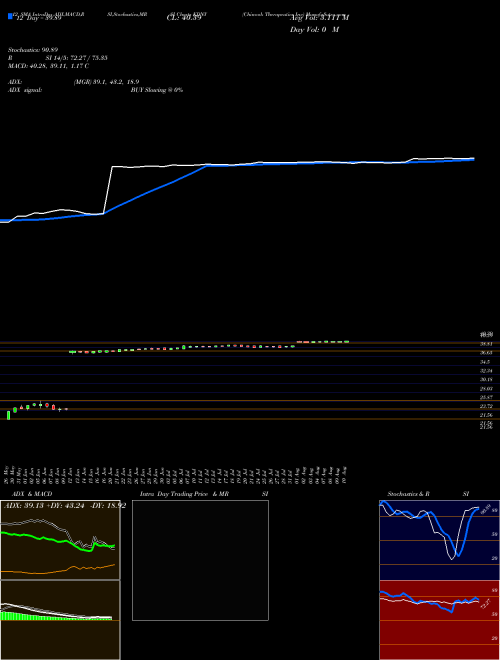Open the blue Stochastics chart panel

point(439,540)
